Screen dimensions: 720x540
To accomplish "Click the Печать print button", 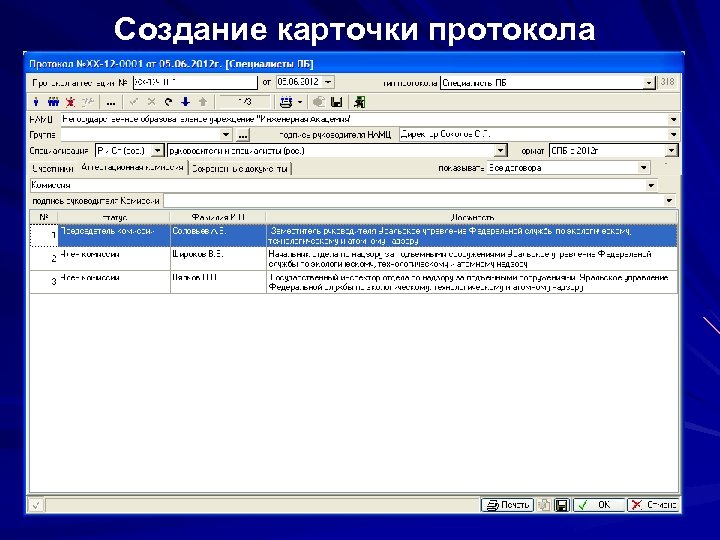I will pos(507,505).
